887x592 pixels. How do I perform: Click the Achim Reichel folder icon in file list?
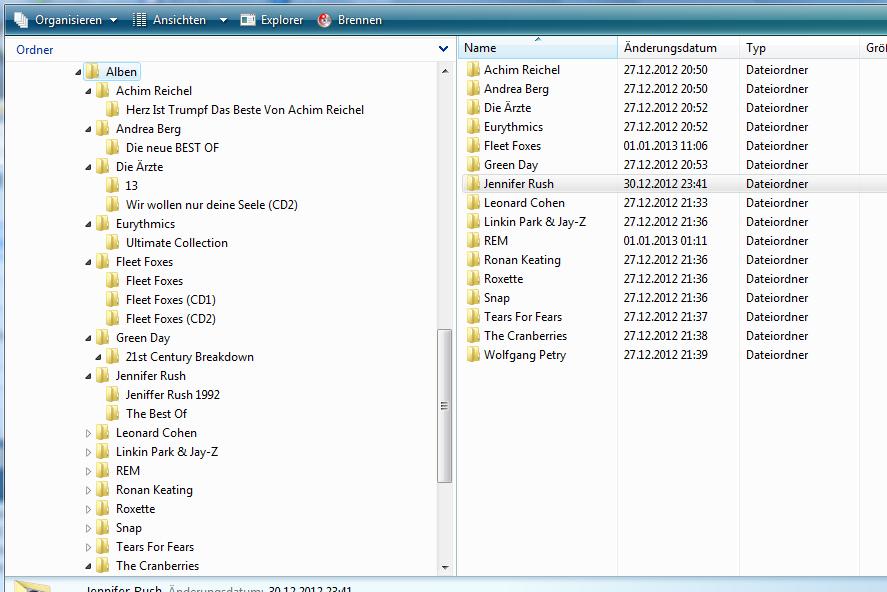coord(473,70)
